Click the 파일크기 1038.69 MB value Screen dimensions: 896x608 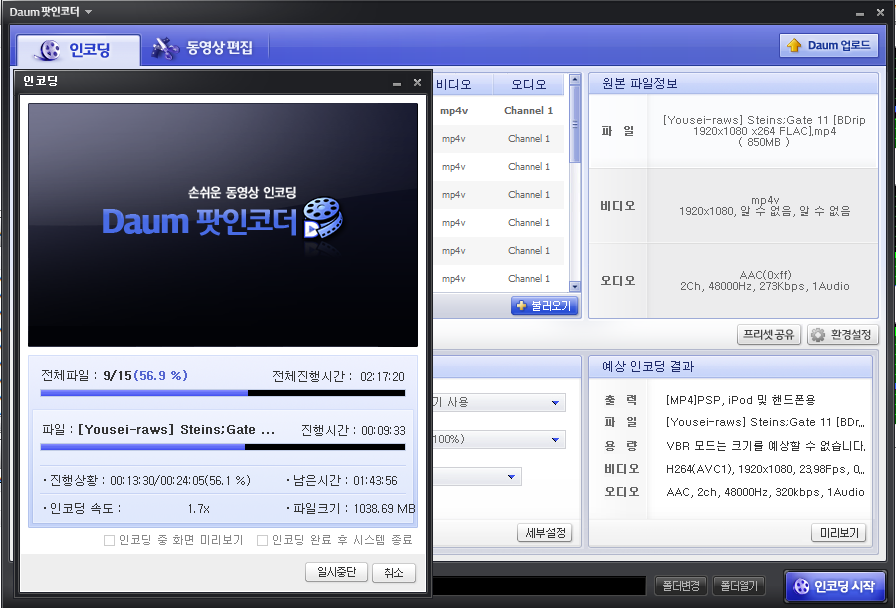pyautogui.click(x=384, y=509)
